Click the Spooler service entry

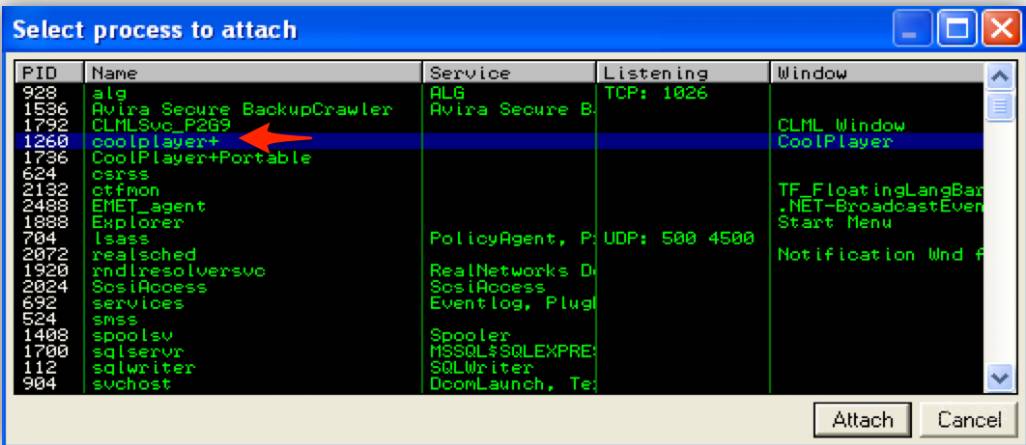[470, 336]
